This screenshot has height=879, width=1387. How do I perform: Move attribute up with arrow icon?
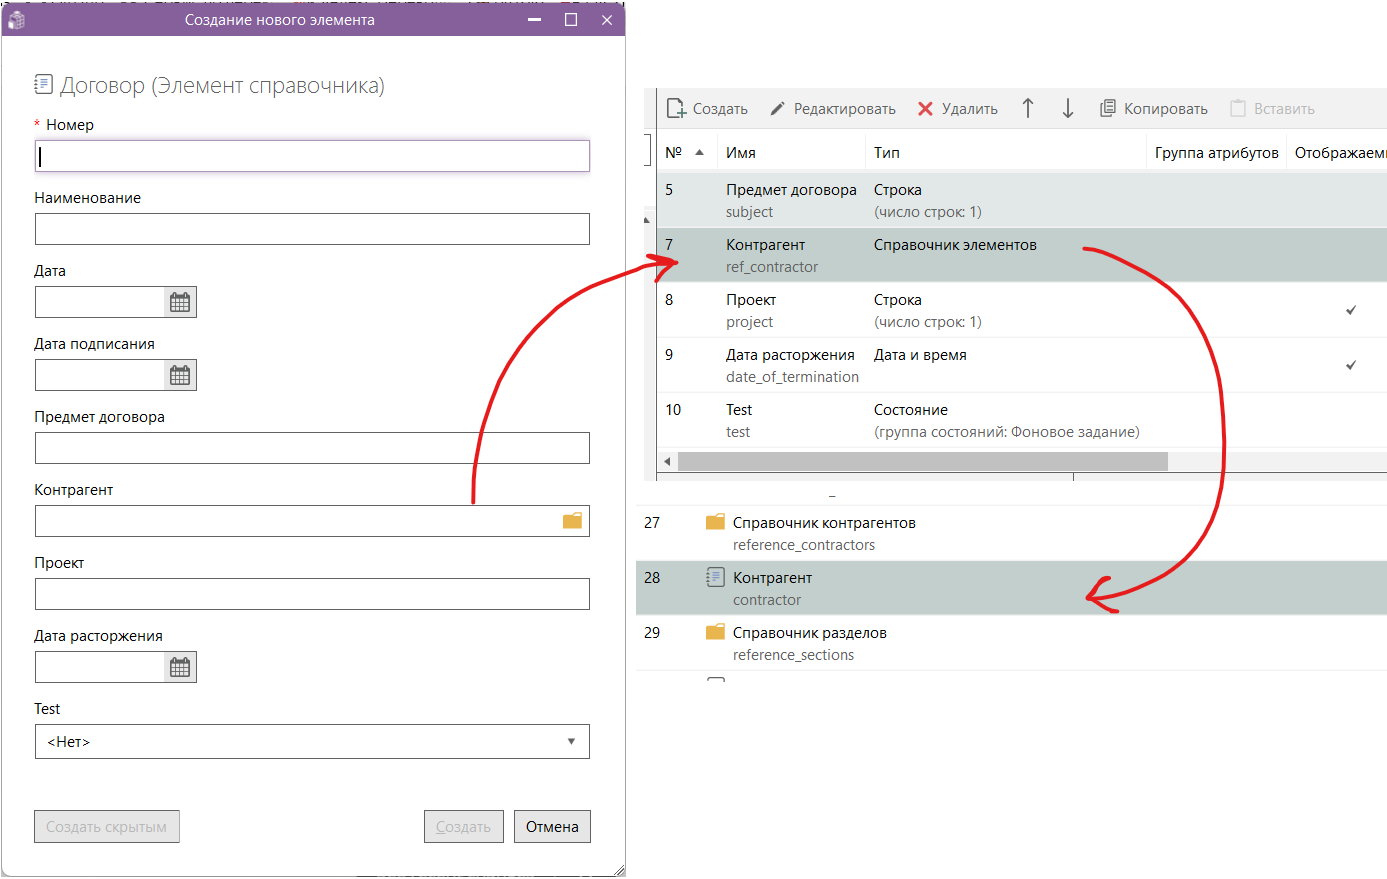(x=1028, y=108)
